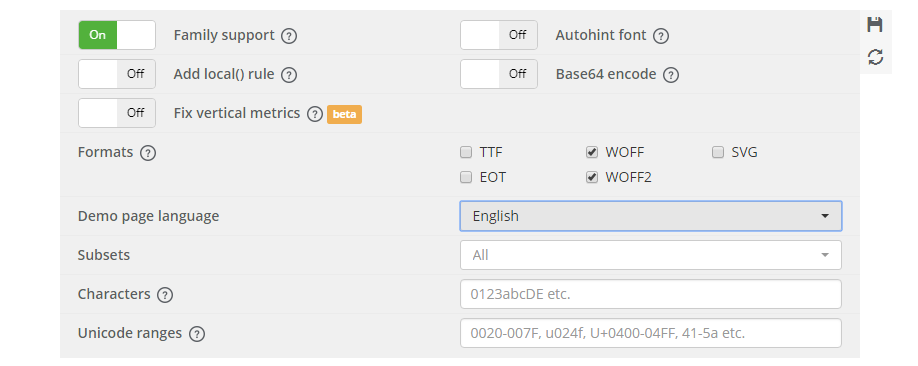This screenshot has height=366, width=918.
Task: Click the 'Fix vertical metrics' label text
Action: pos(237,113)
